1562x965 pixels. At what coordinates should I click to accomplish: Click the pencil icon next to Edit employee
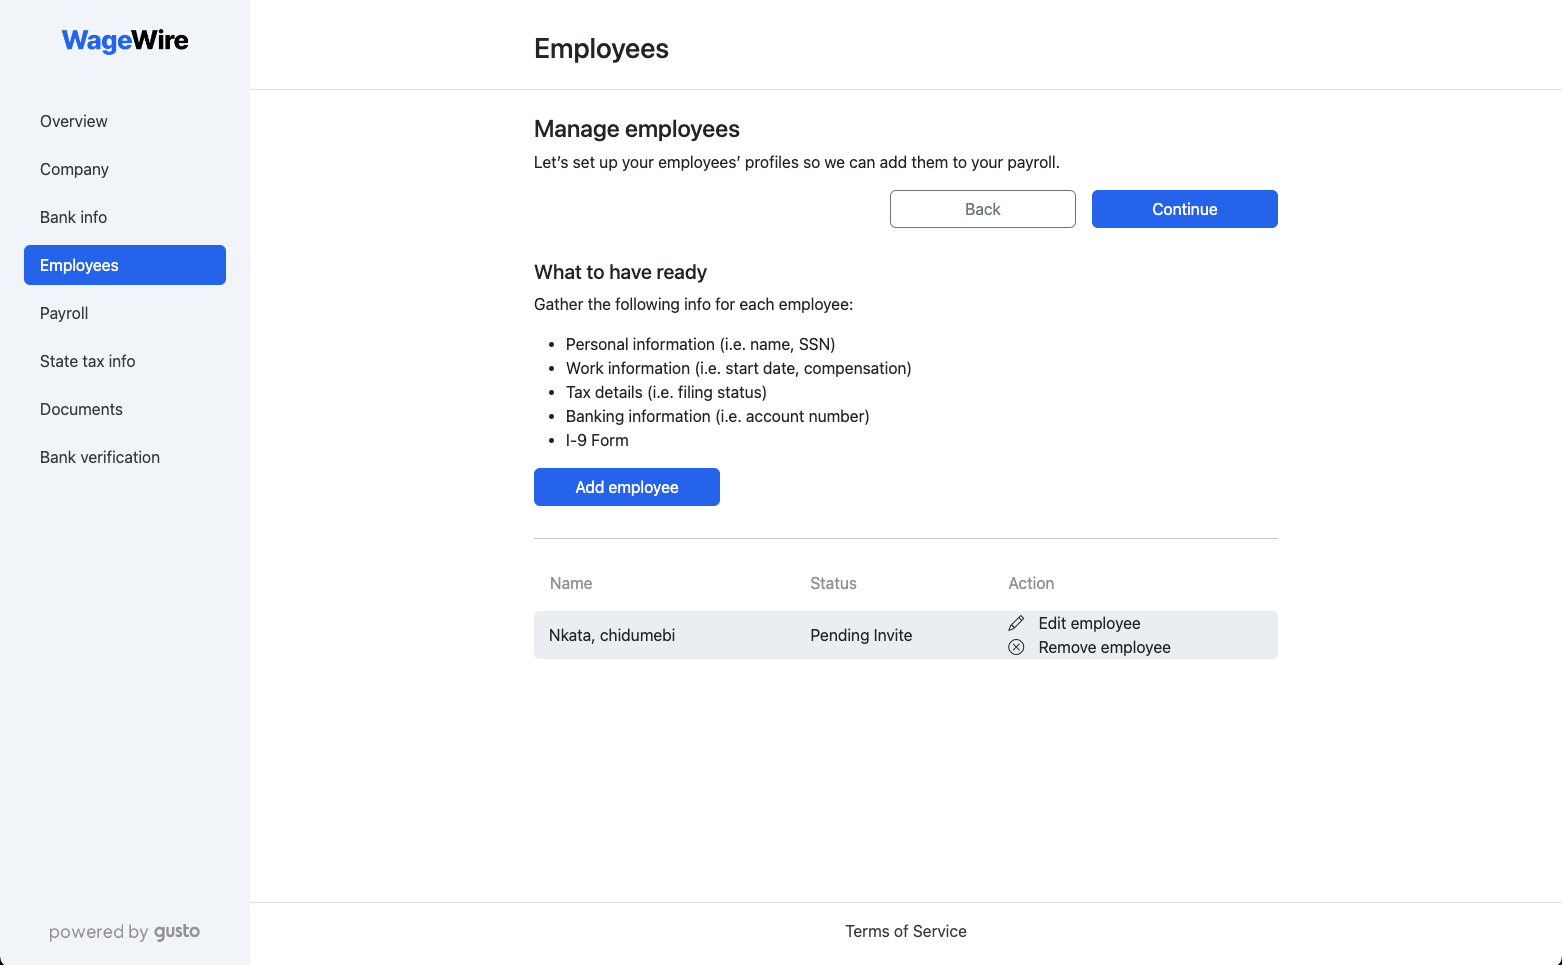click(x=1016, y=623)
